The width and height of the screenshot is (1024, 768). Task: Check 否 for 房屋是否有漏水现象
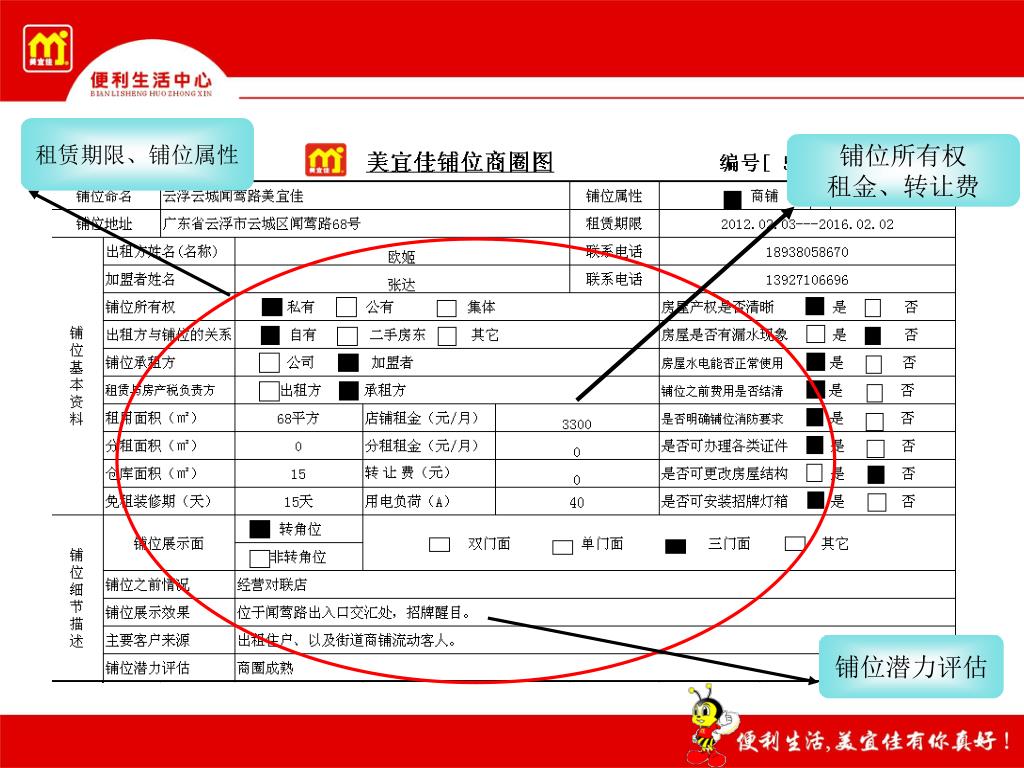point(873,335)
